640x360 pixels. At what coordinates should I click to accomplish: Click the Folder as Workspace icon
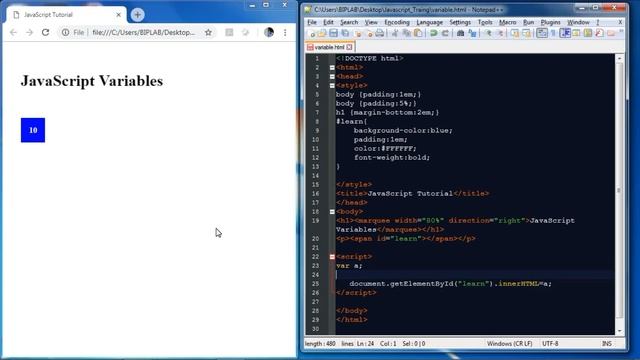coord(611,33)
